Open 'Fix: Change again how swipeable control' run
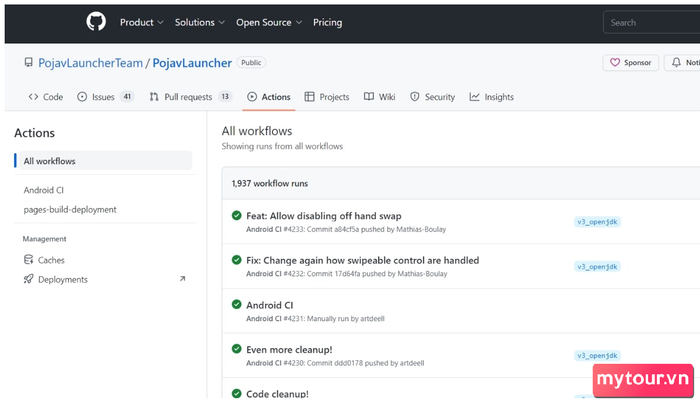 [362, 260]
